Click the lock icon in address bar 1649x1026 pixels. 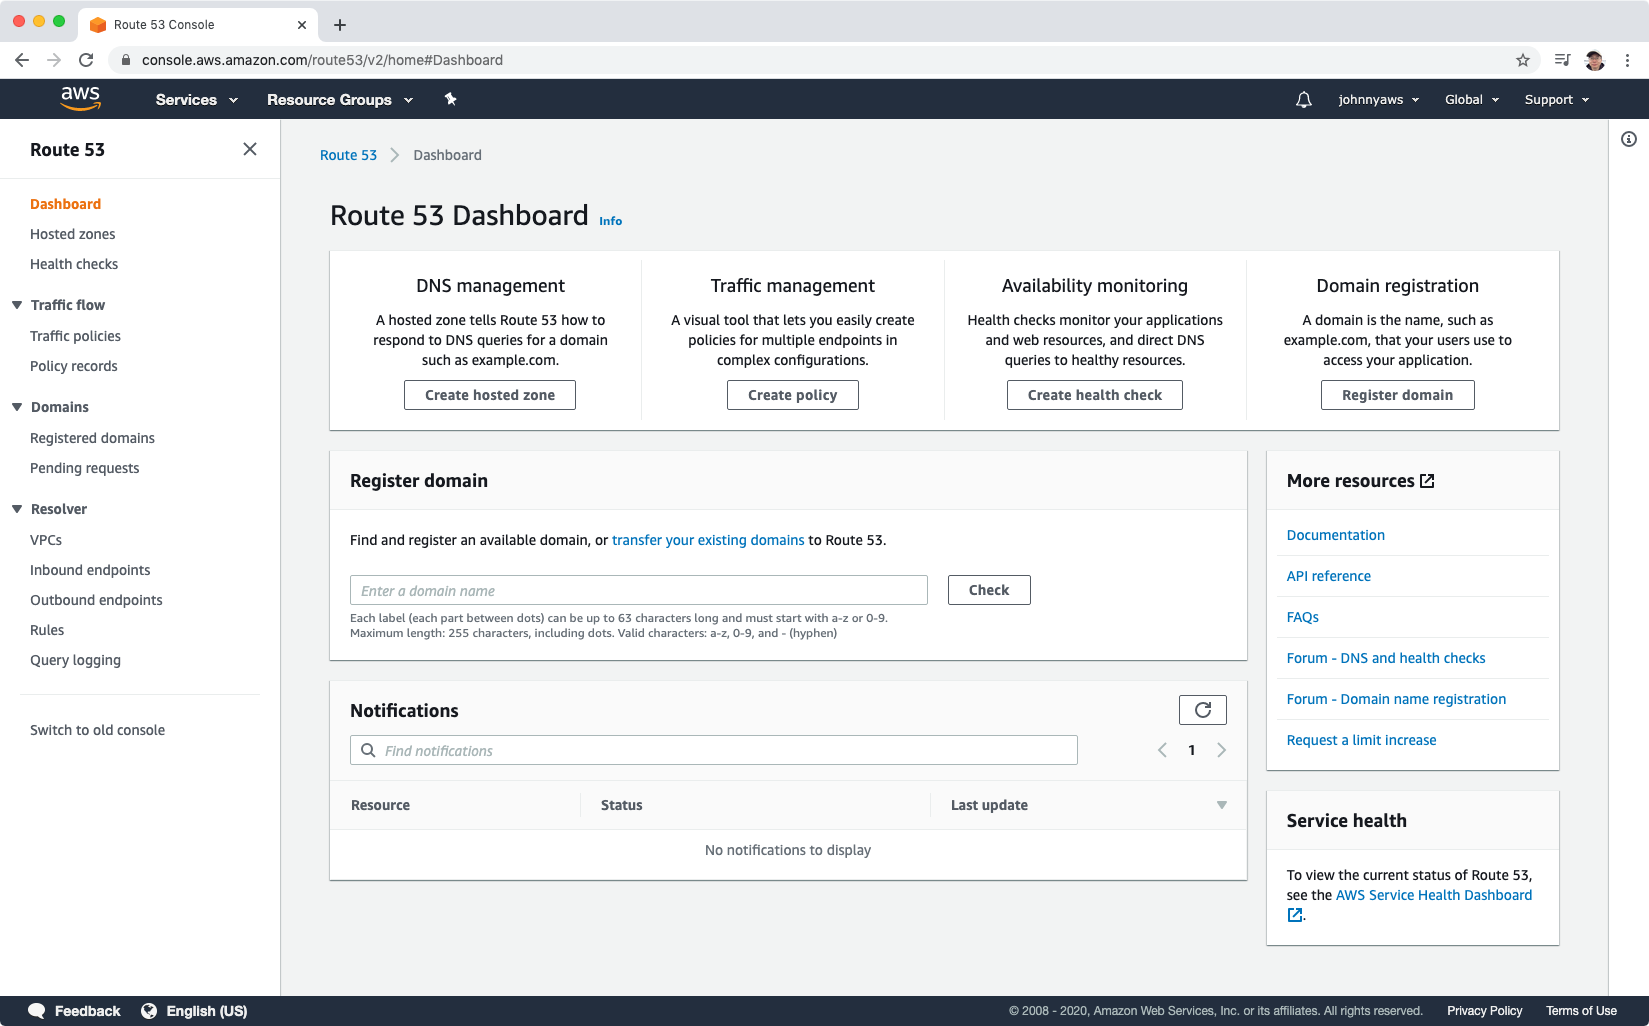click(x=125, y=60)
